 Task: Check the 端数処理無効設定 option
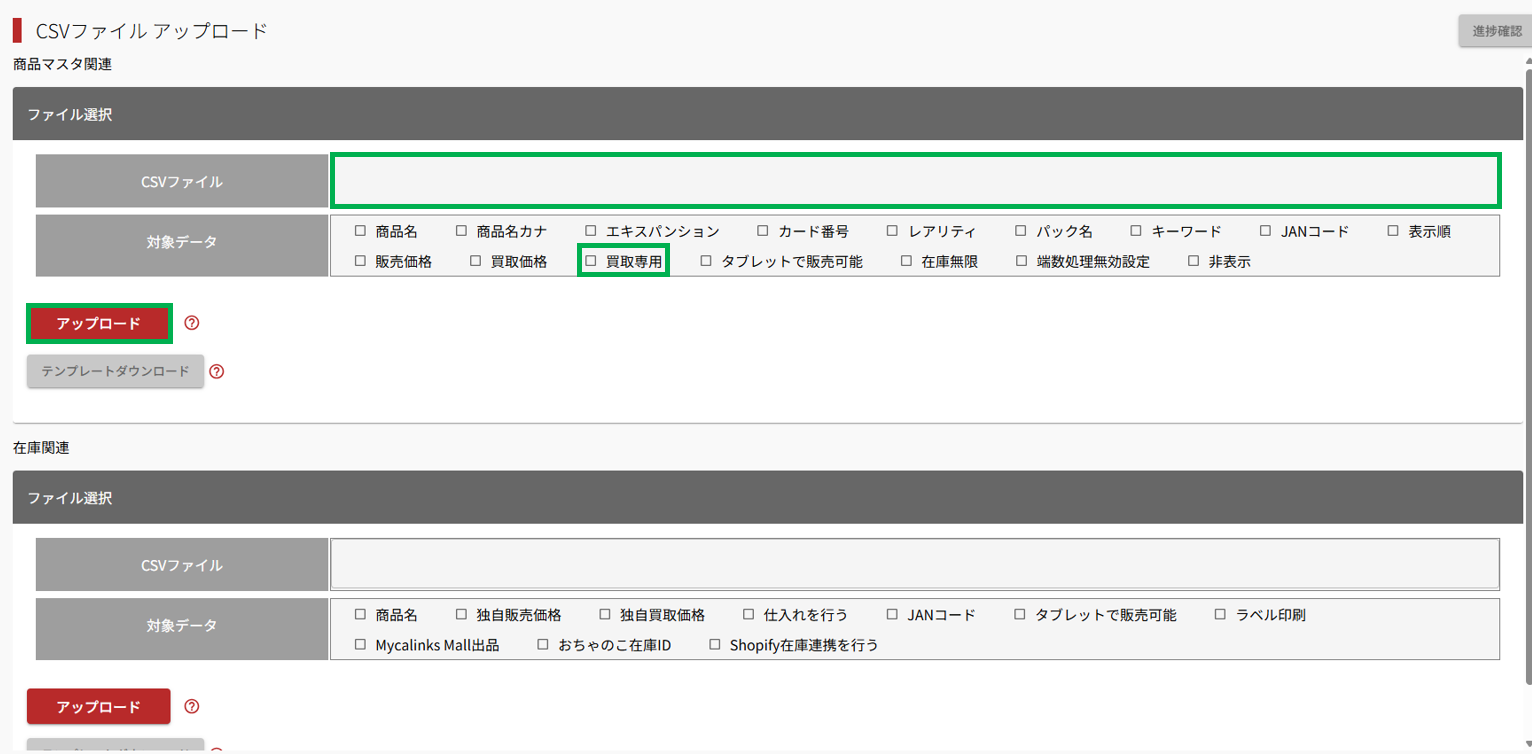point(1022,262)
